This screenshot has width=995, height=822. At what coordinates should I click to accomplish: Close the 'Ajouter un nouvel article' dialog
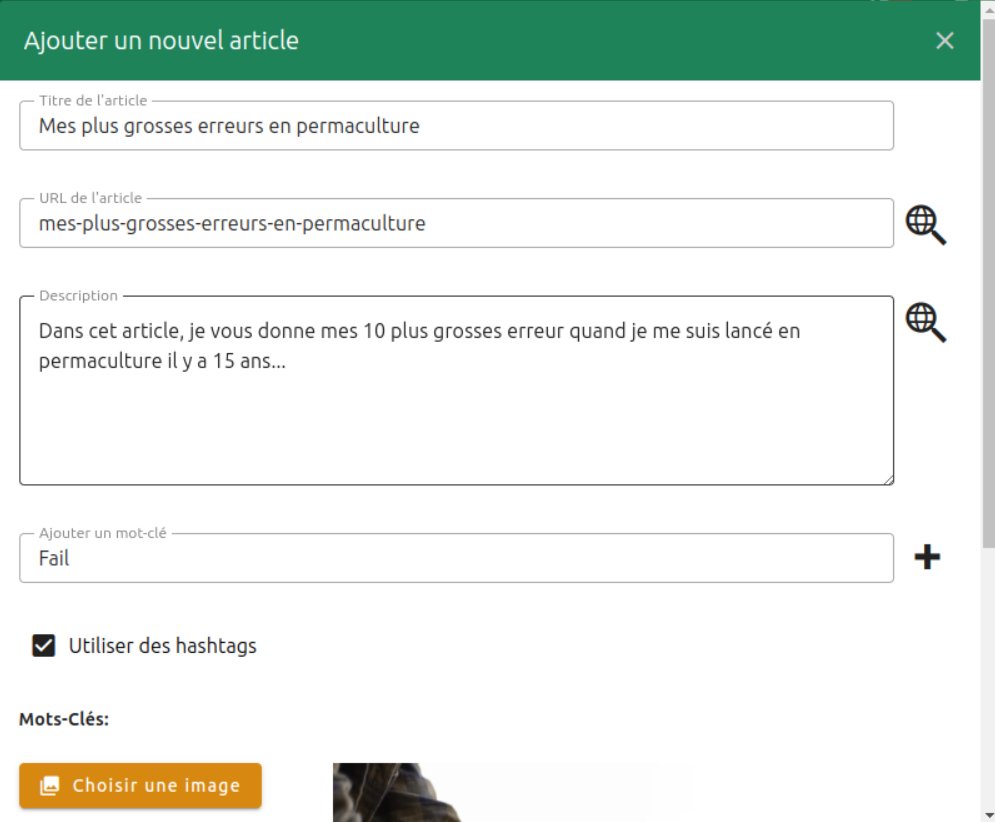pyautogui.click(x=944, y=41)
